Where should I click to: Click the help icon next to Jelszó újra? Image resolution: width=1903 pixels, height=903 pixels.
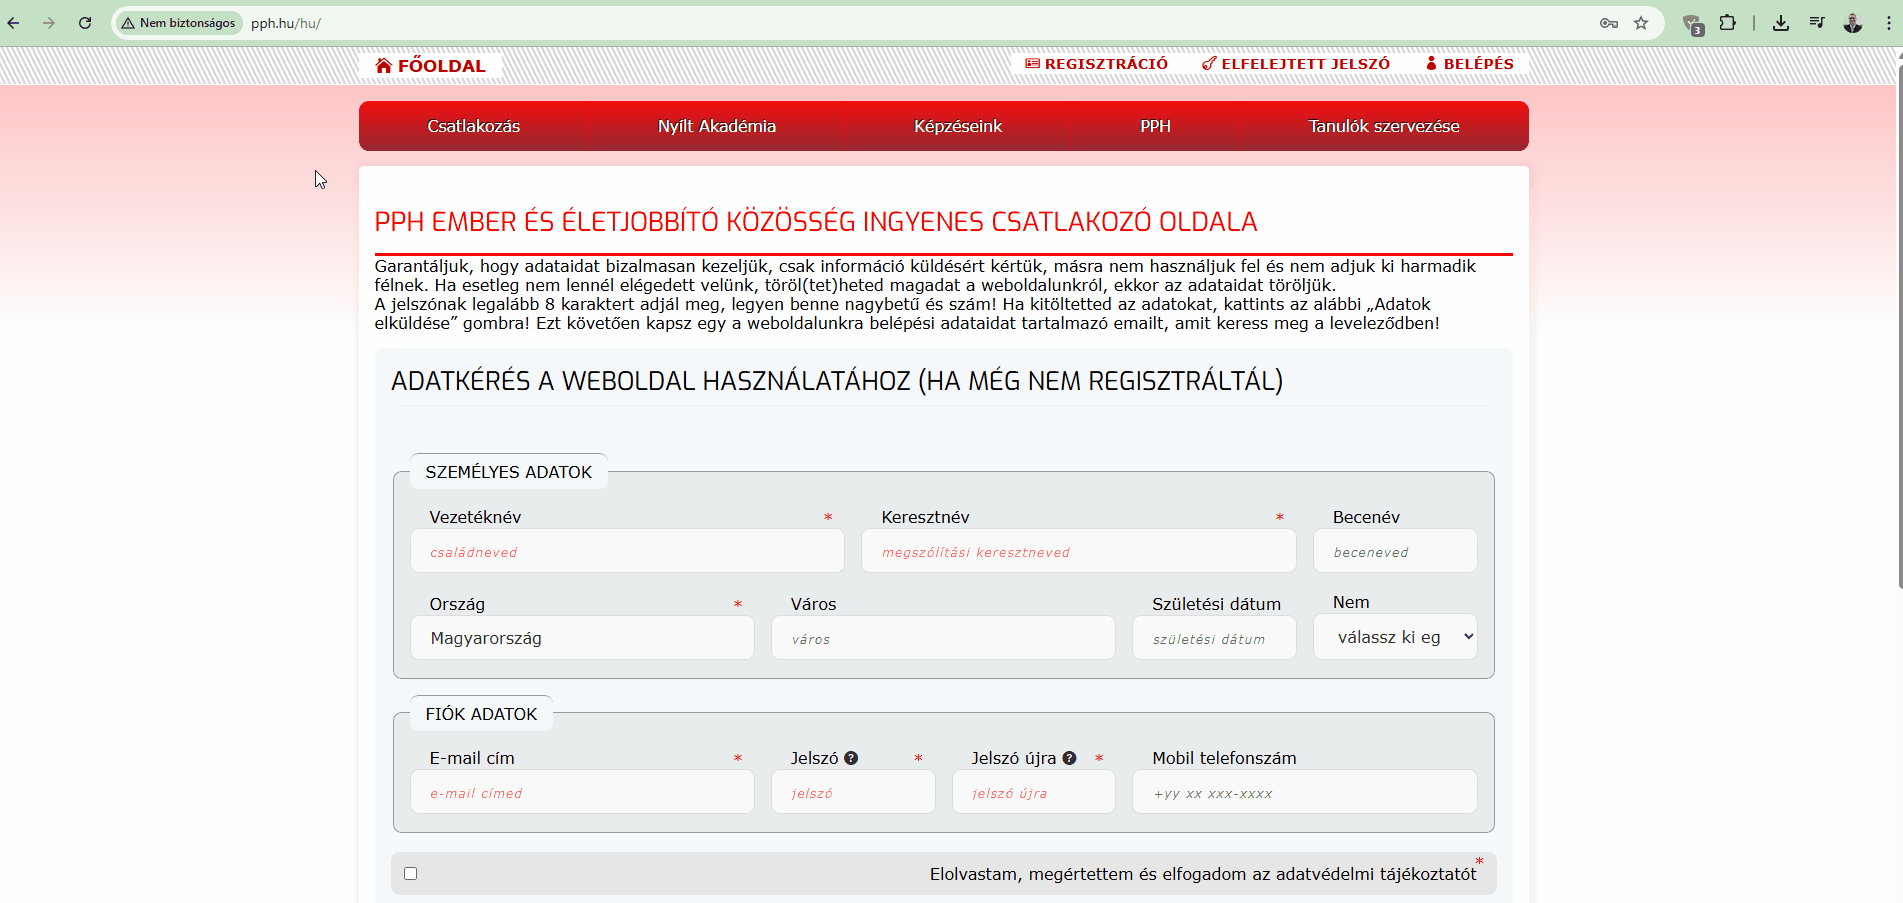(1069, 758)
